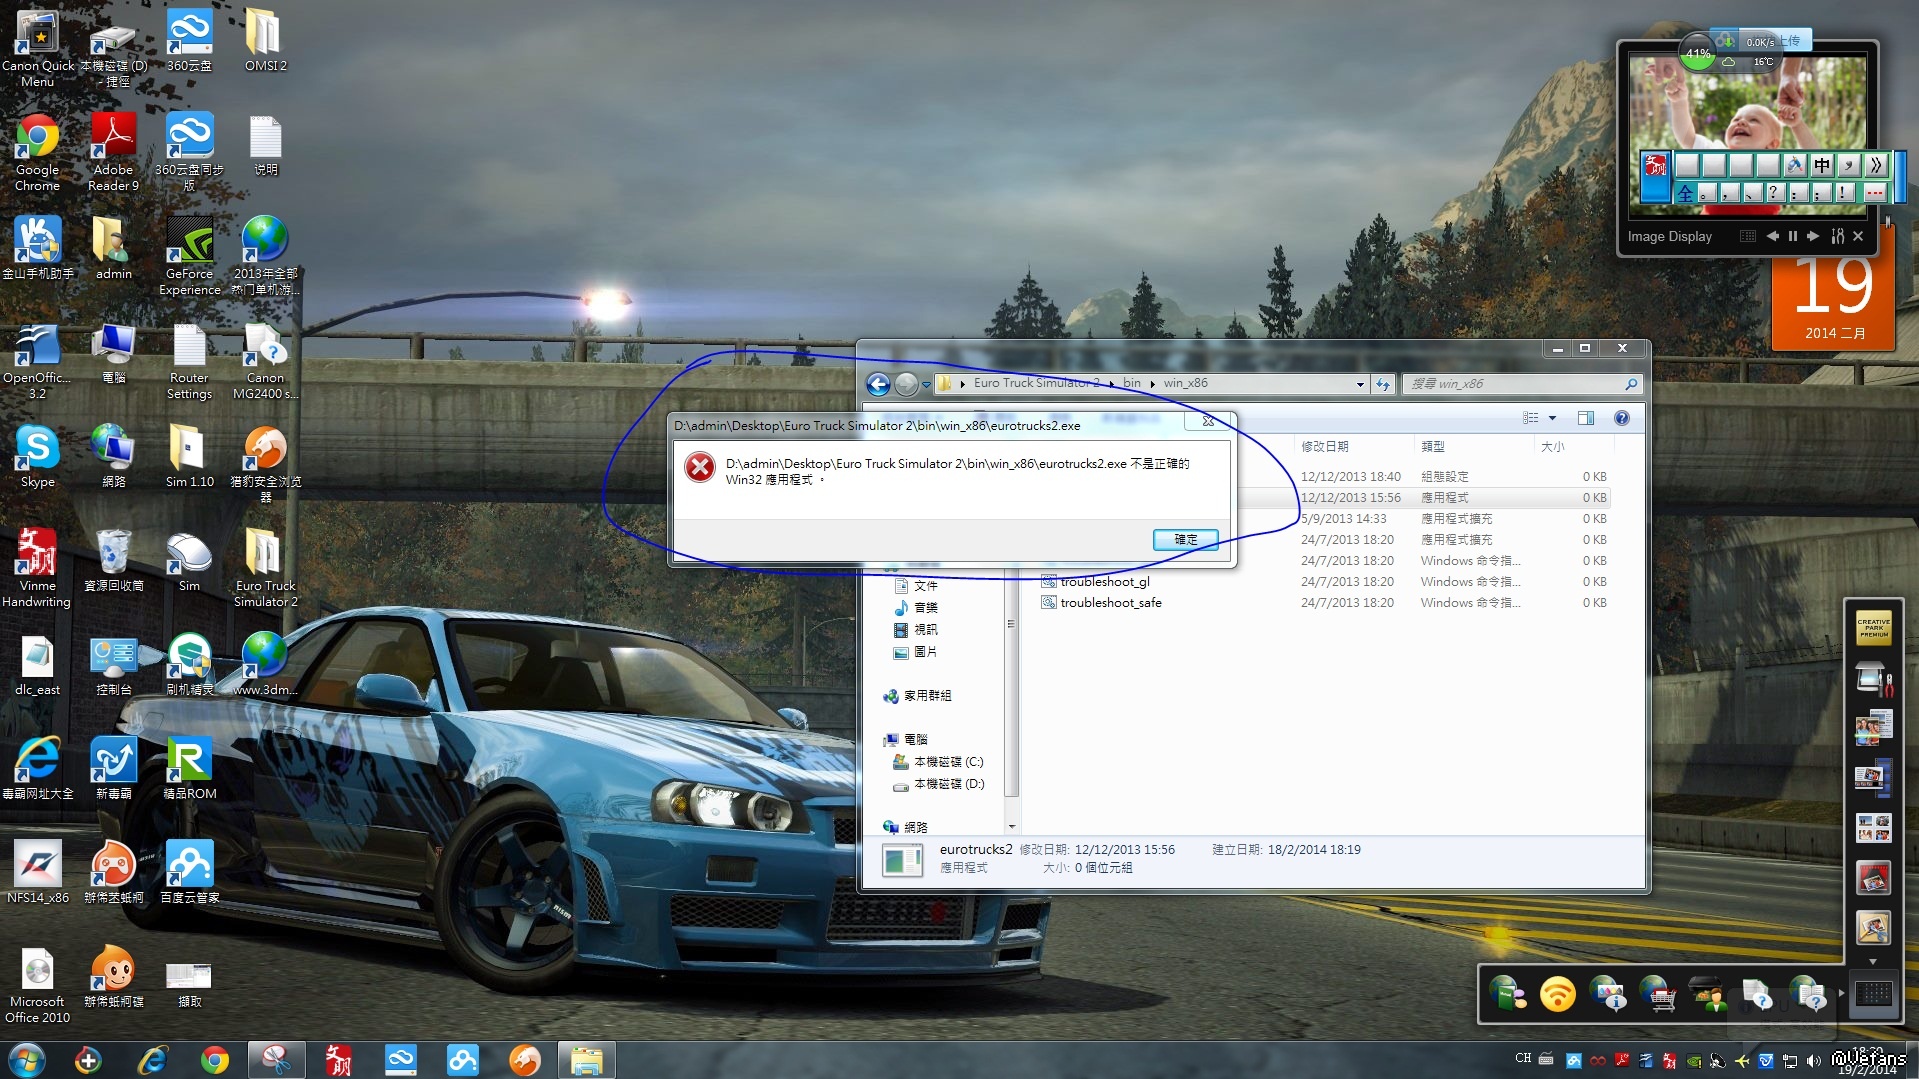The width and height of the screenshot is (1919, 1079).
Task: Sort files by 修改日期 column header
Action: tap(1324, 447)
